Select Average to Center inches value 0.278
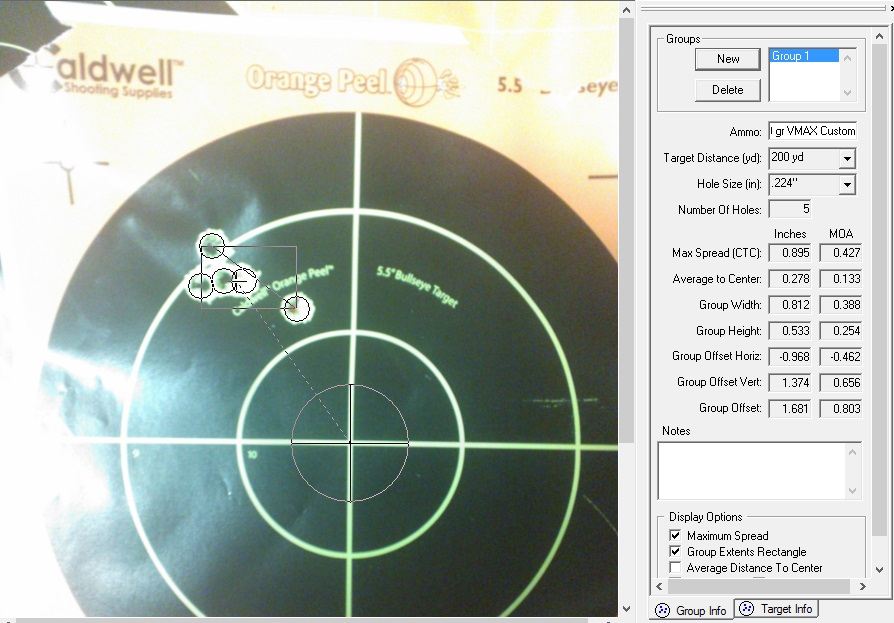The image size is (894, 623). (790, 279)
